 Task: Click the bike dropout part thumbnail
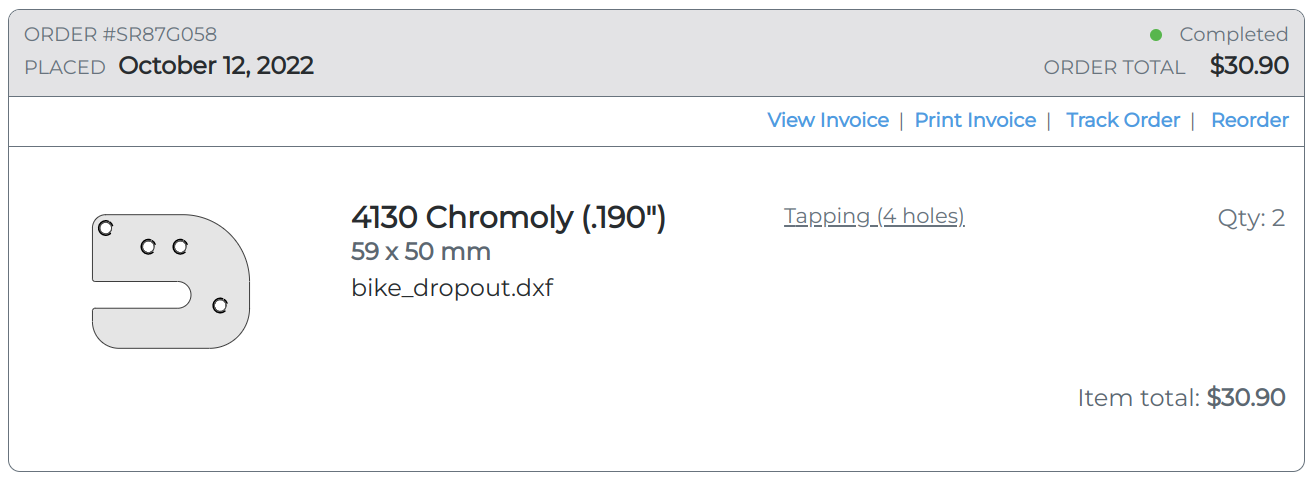point(170,281)
